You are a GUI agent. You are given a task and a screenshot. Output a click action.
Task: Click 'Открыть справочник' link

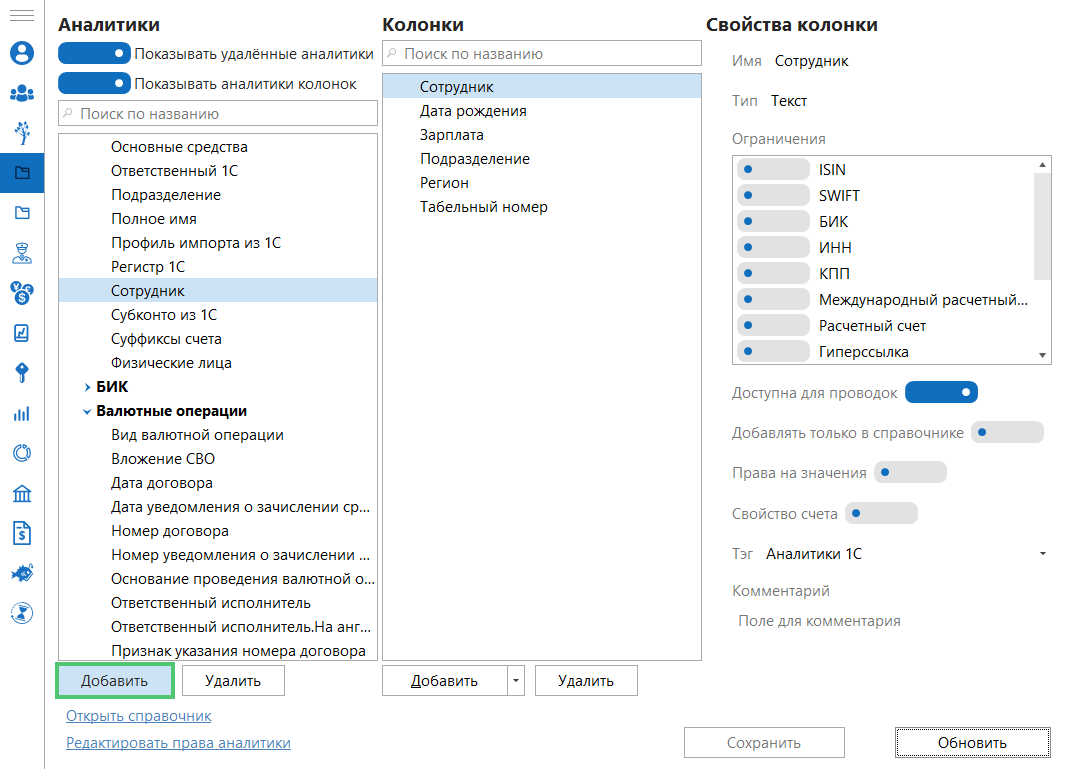pos(139,716)
